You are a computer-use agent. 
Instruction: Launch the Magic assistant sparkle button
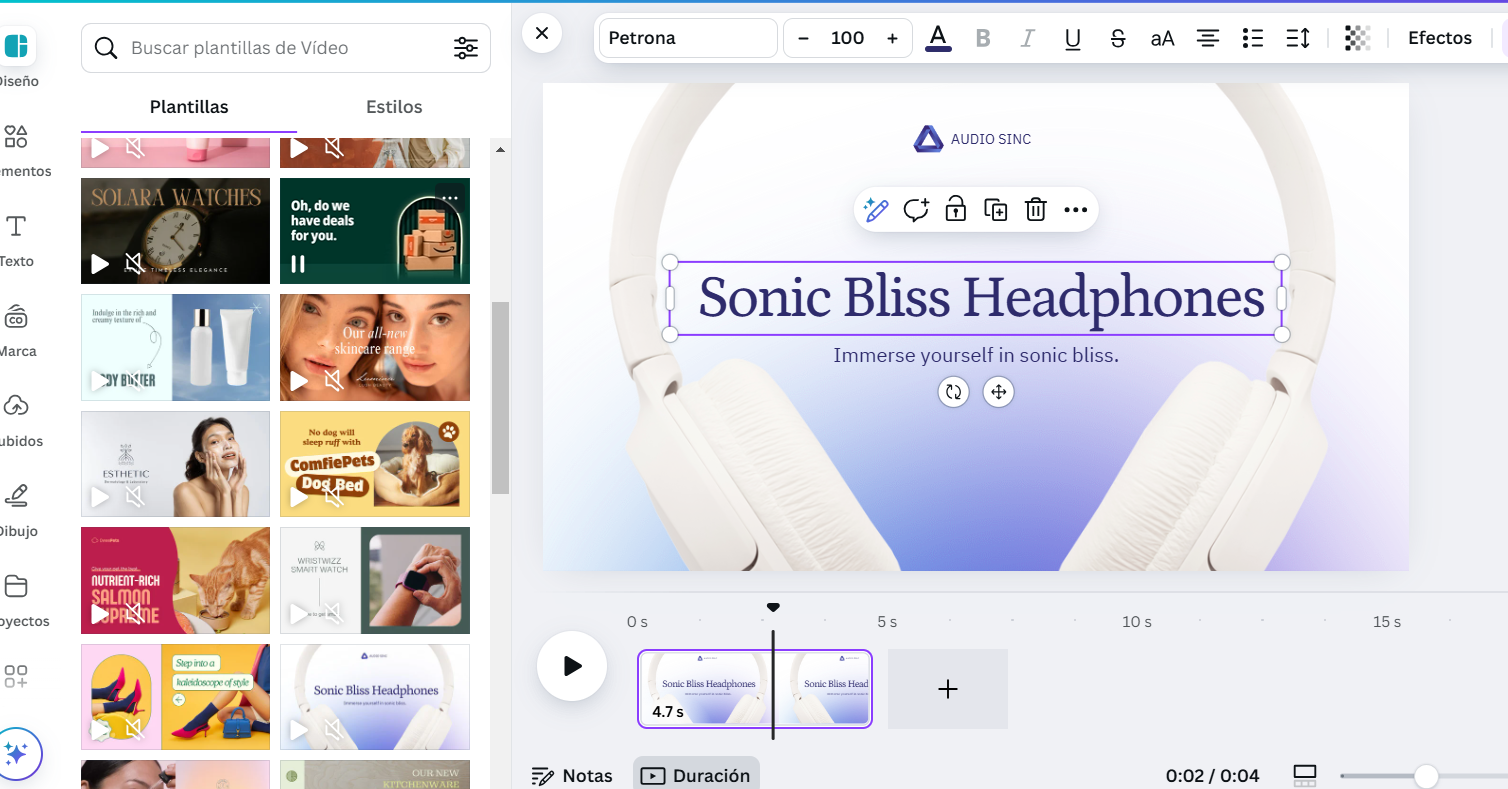click(x=16, y=752)
